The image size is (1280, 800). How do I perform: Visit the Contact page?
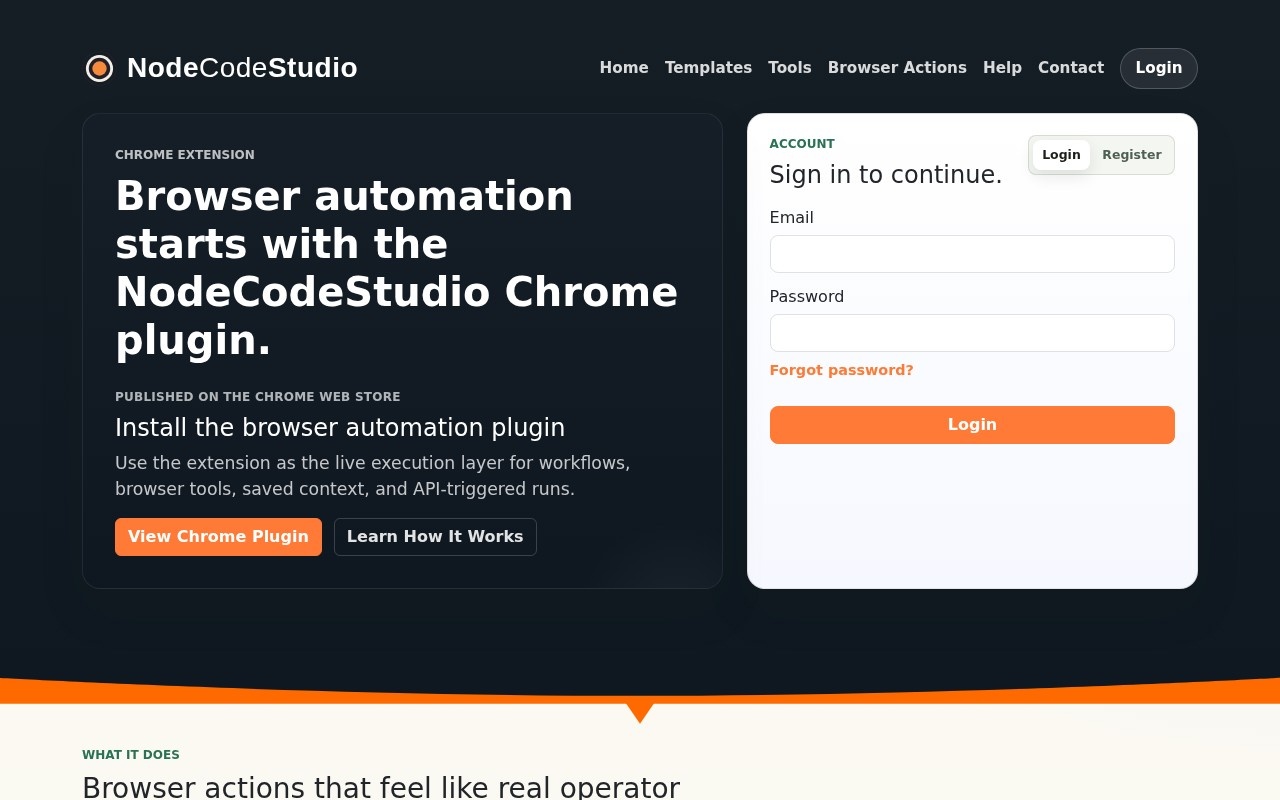tap(1071, 68)
